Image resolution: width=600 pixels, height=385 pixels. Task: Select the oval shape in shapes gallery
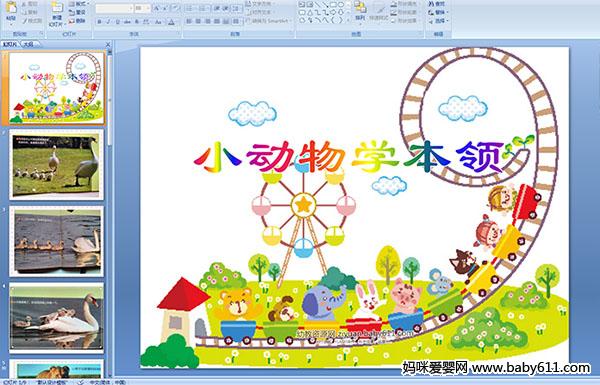coord(341,5)
